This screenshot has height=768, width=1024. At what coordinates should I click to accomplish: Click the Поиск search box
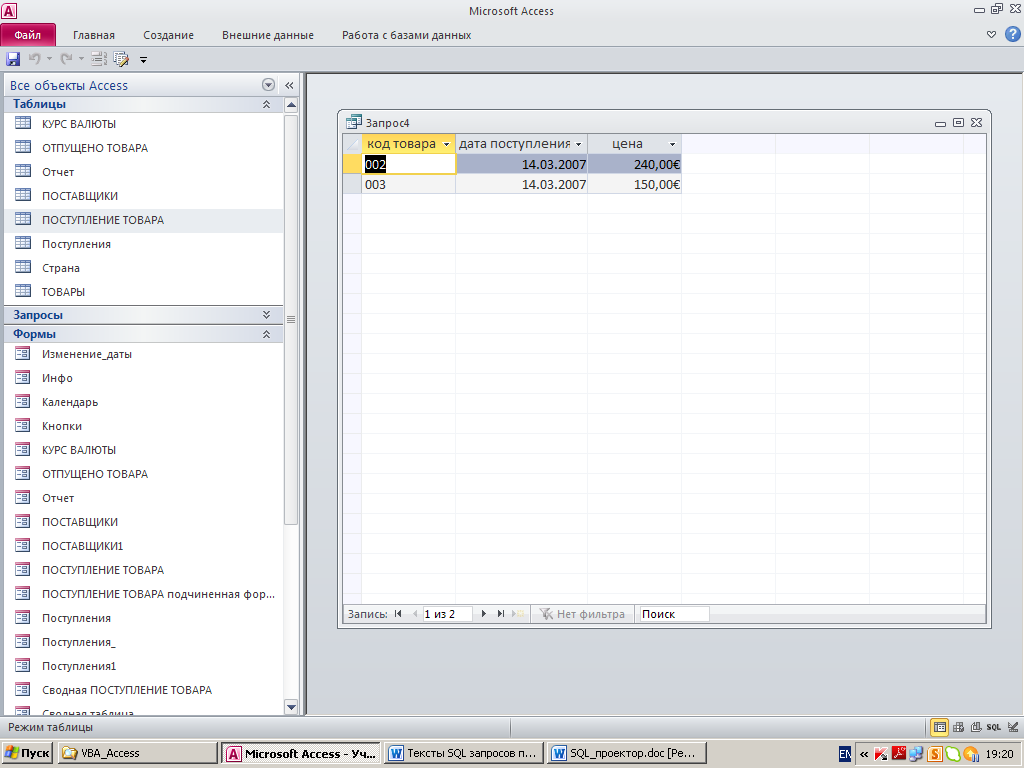(x=673, y=614)
